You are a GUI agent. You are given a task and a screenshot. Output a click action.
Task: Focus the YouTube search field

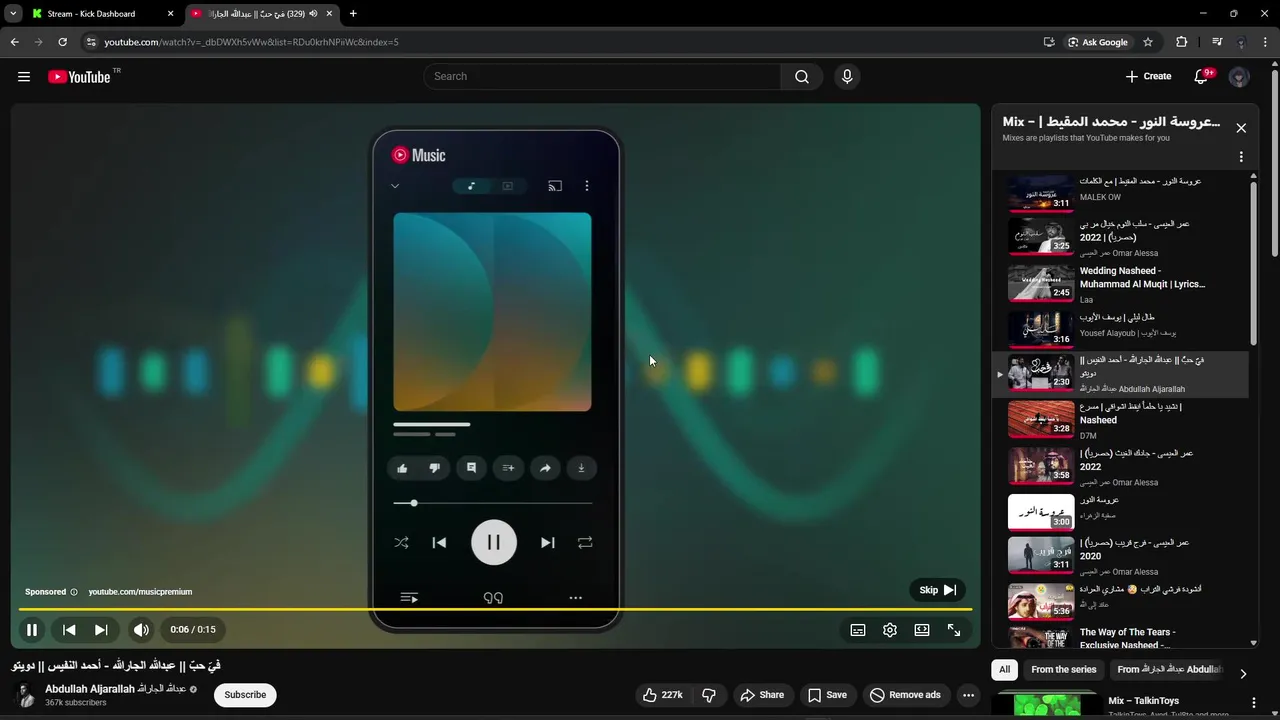(x=602, y=77)
